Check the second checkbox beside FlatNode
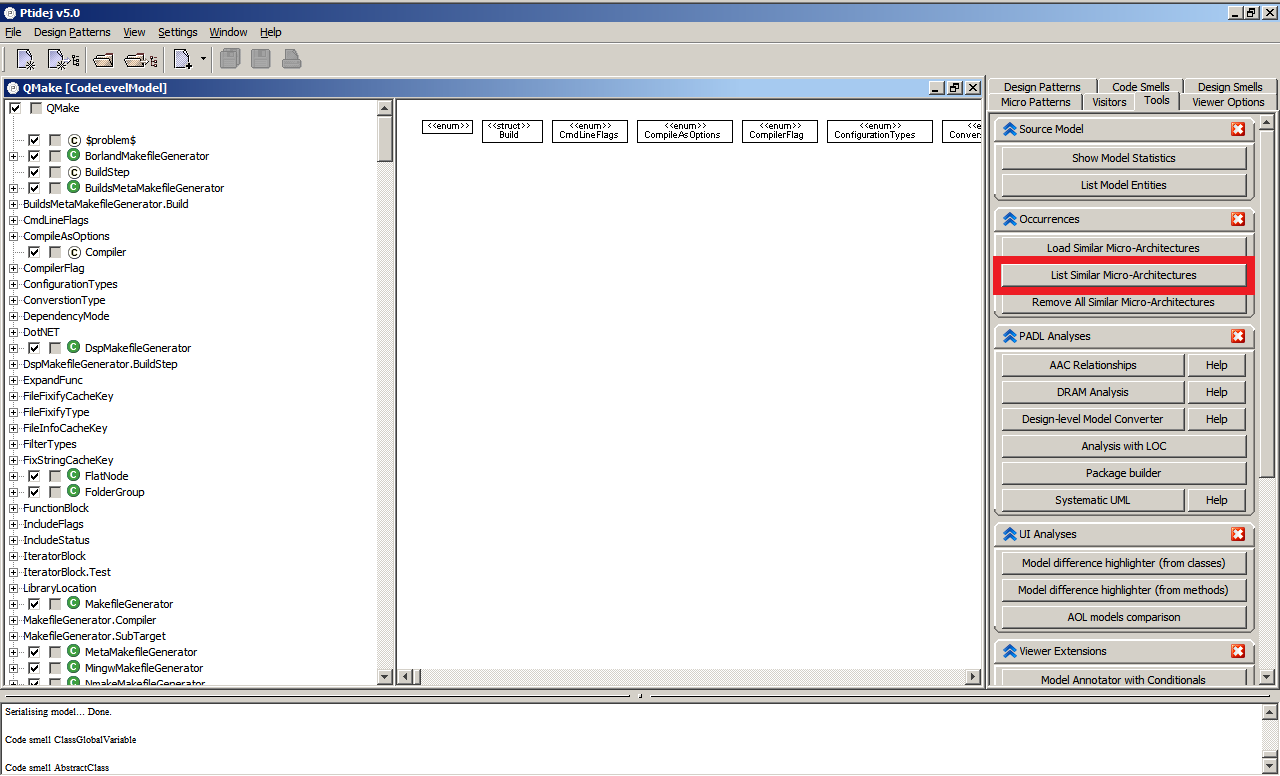 coord(55,475)
